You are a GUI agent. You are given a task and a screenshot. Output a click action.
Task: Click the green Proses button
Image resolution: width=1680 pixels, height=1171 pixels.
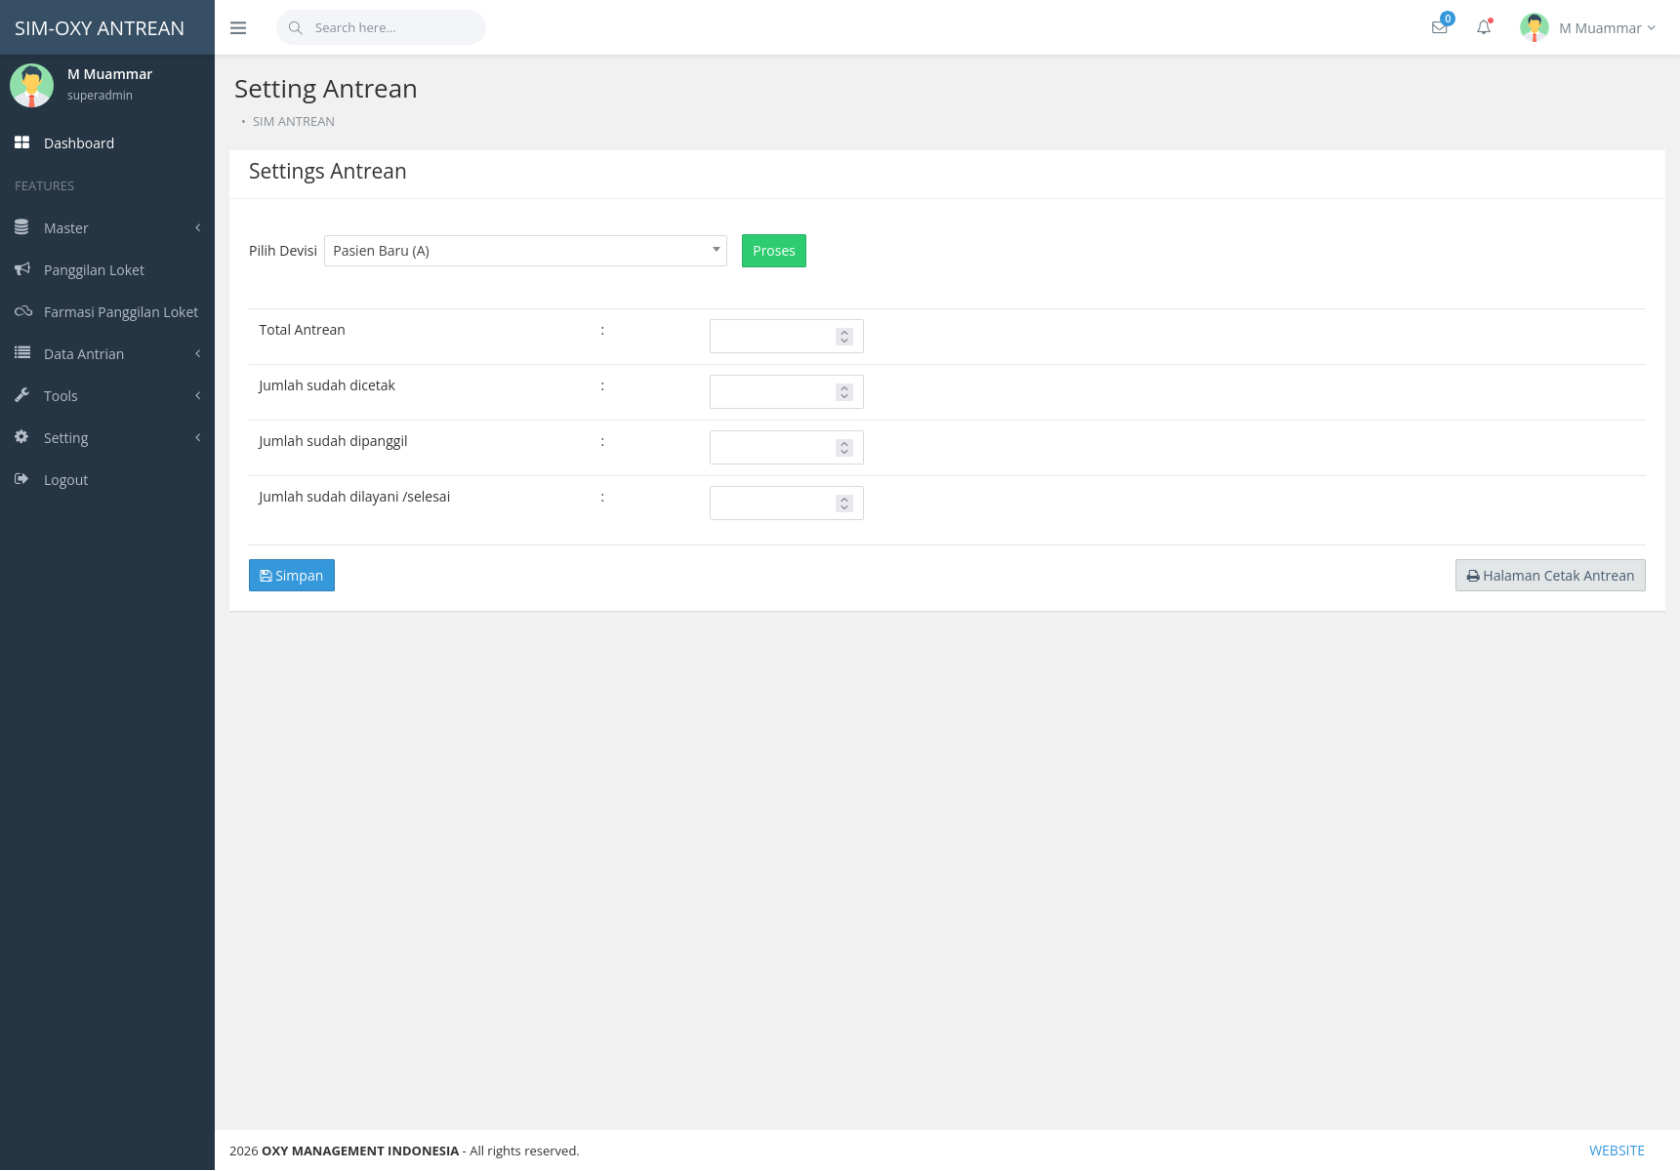coord(774,251)
